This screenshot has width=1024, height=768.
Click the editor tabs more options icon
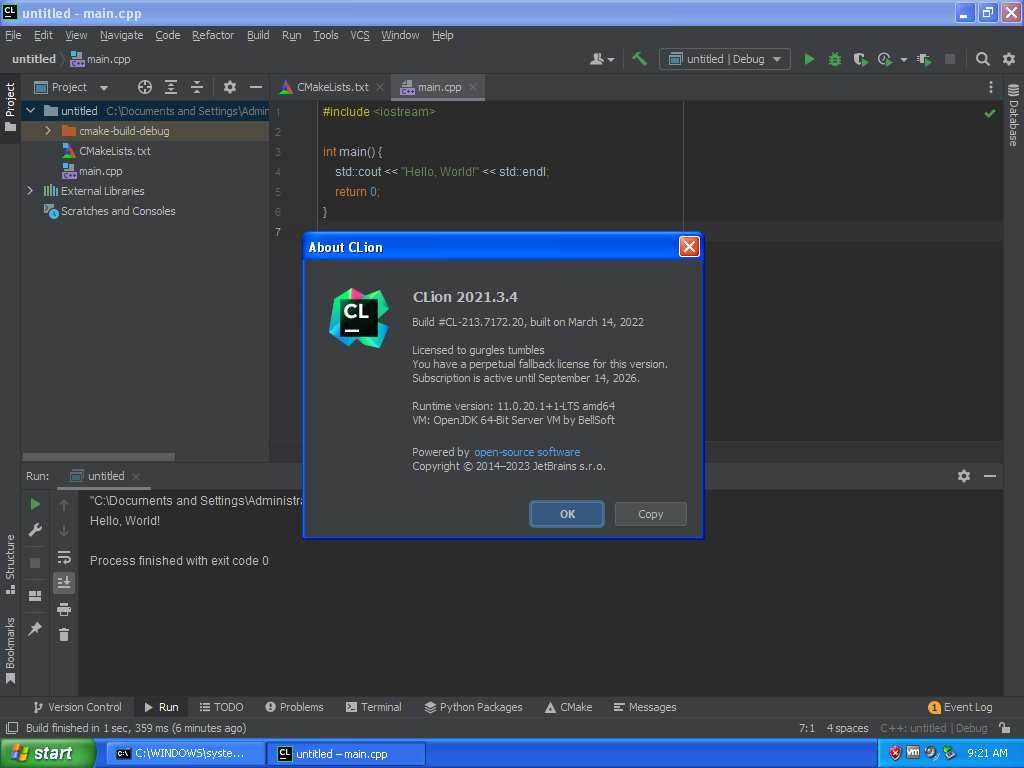point(991,87)
